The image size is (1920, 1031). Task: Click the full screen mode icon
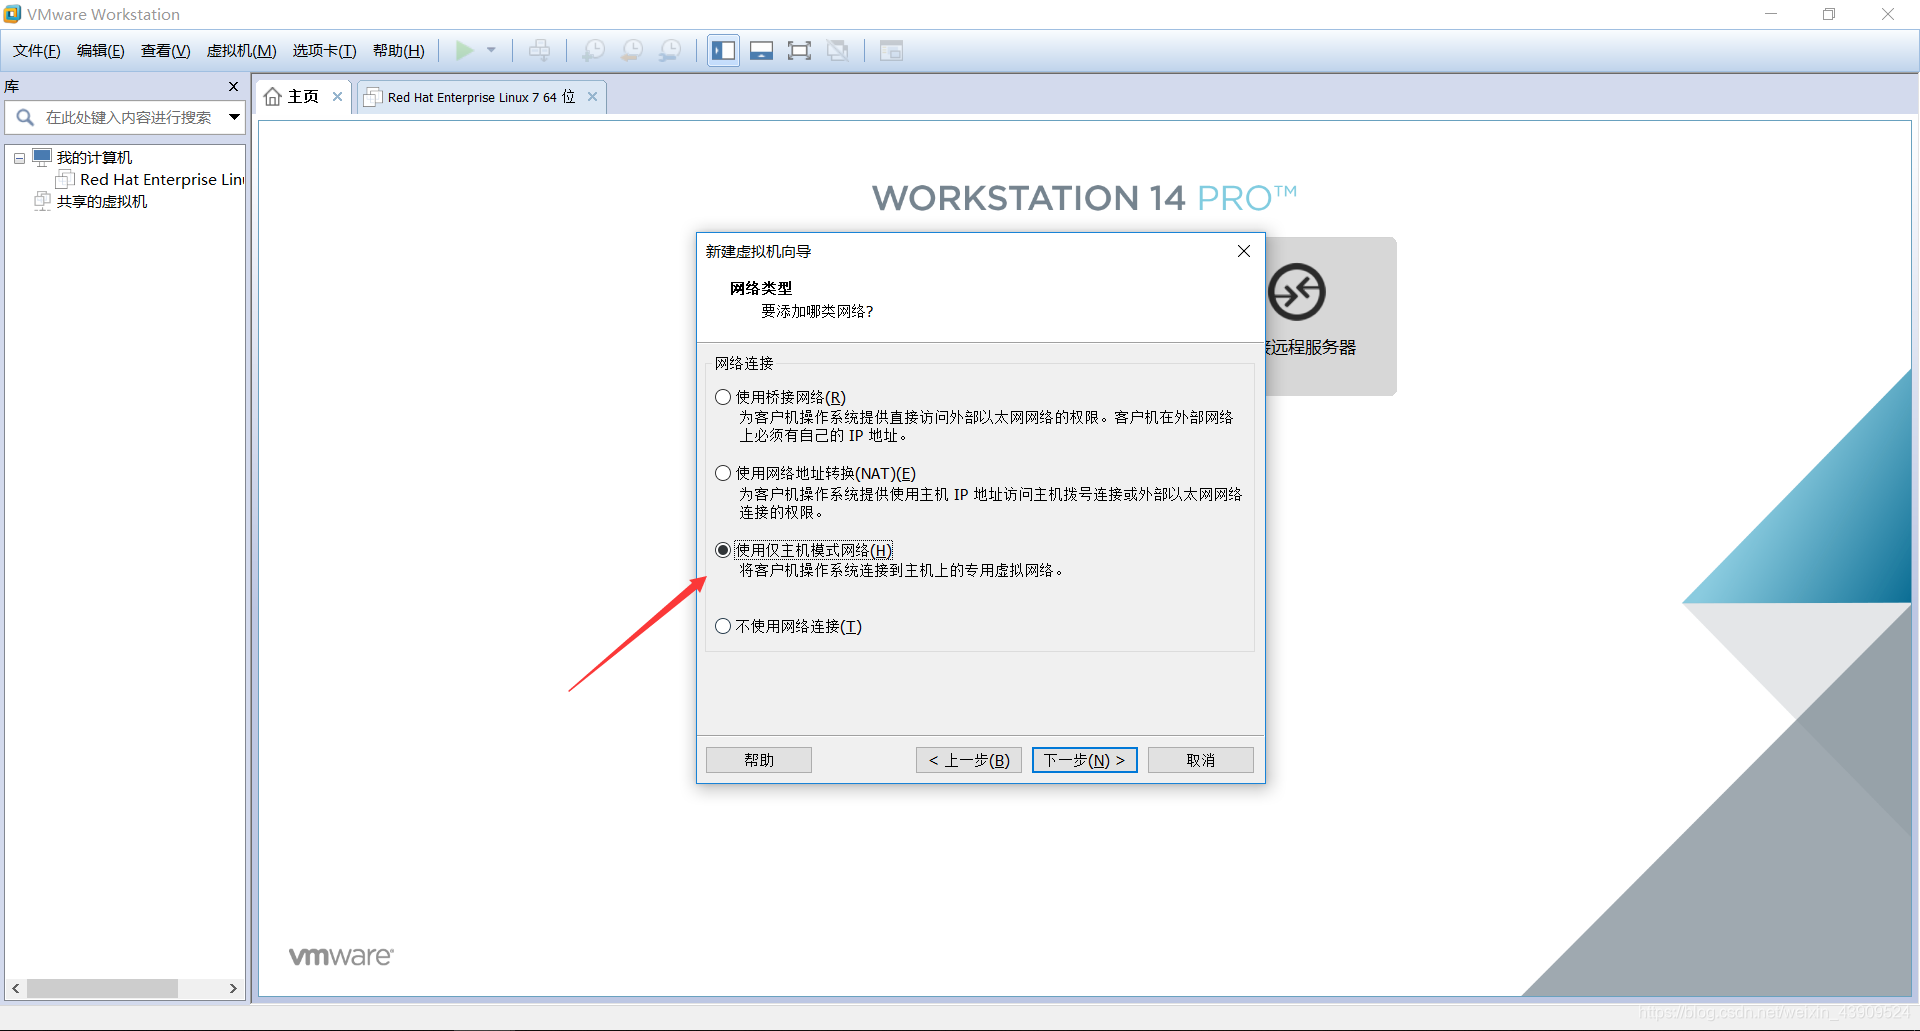pos(799,50)
